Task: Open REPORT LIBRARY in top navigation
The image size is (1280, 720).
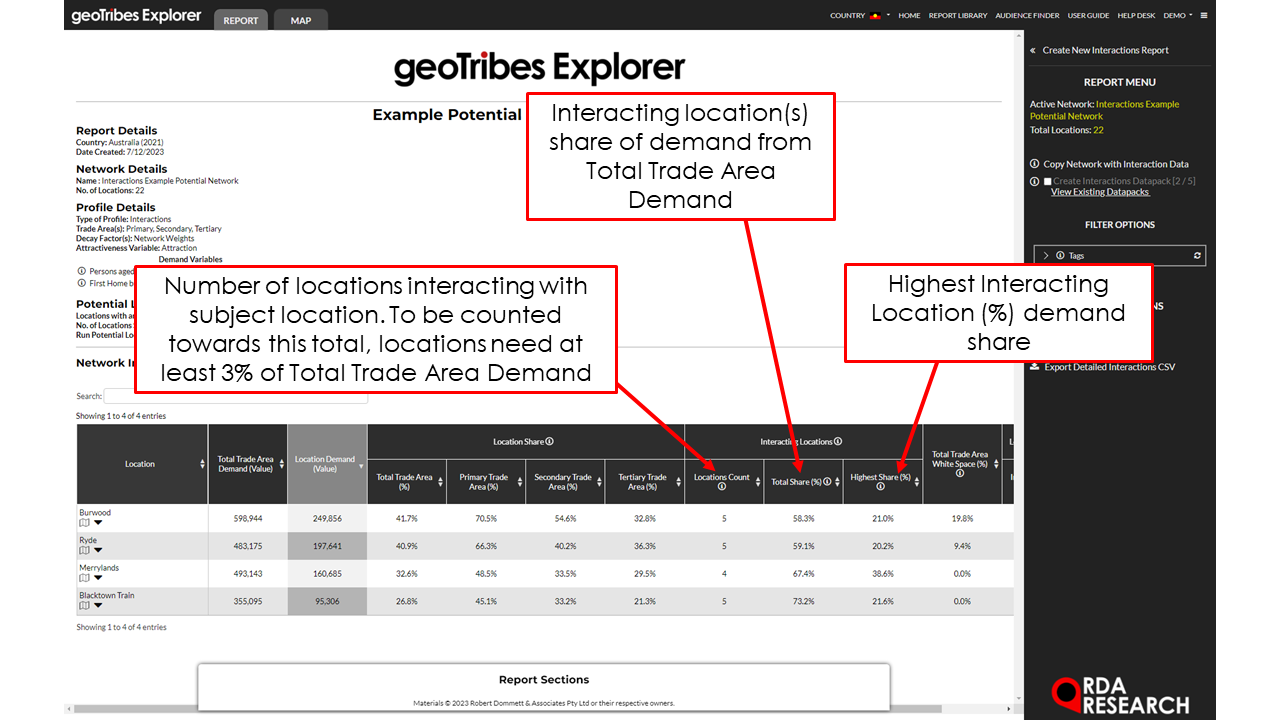Action: (x=958, y=16)
